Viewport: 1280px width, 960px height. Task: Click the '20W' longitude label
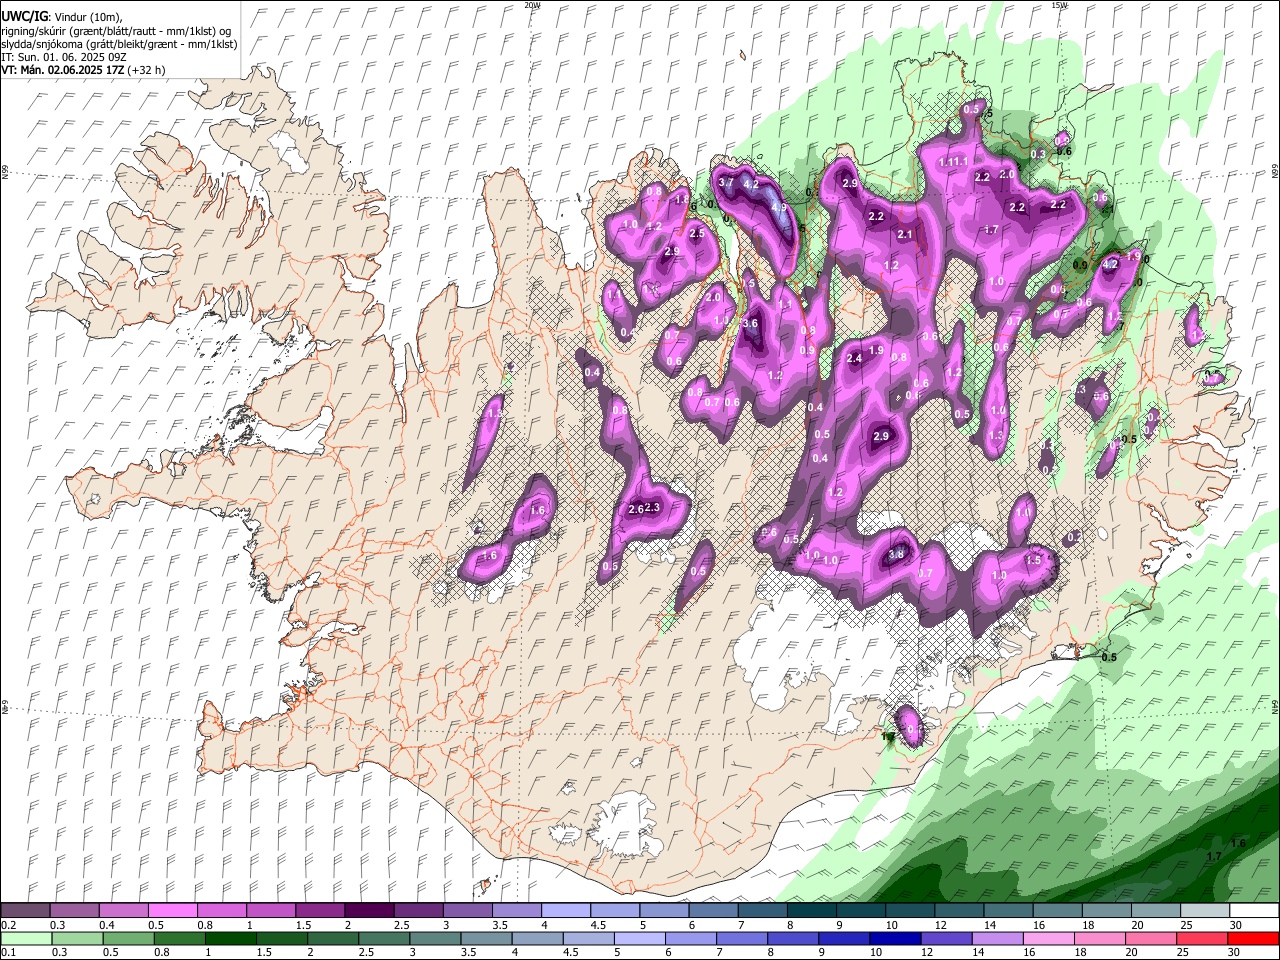coord(532,5)
